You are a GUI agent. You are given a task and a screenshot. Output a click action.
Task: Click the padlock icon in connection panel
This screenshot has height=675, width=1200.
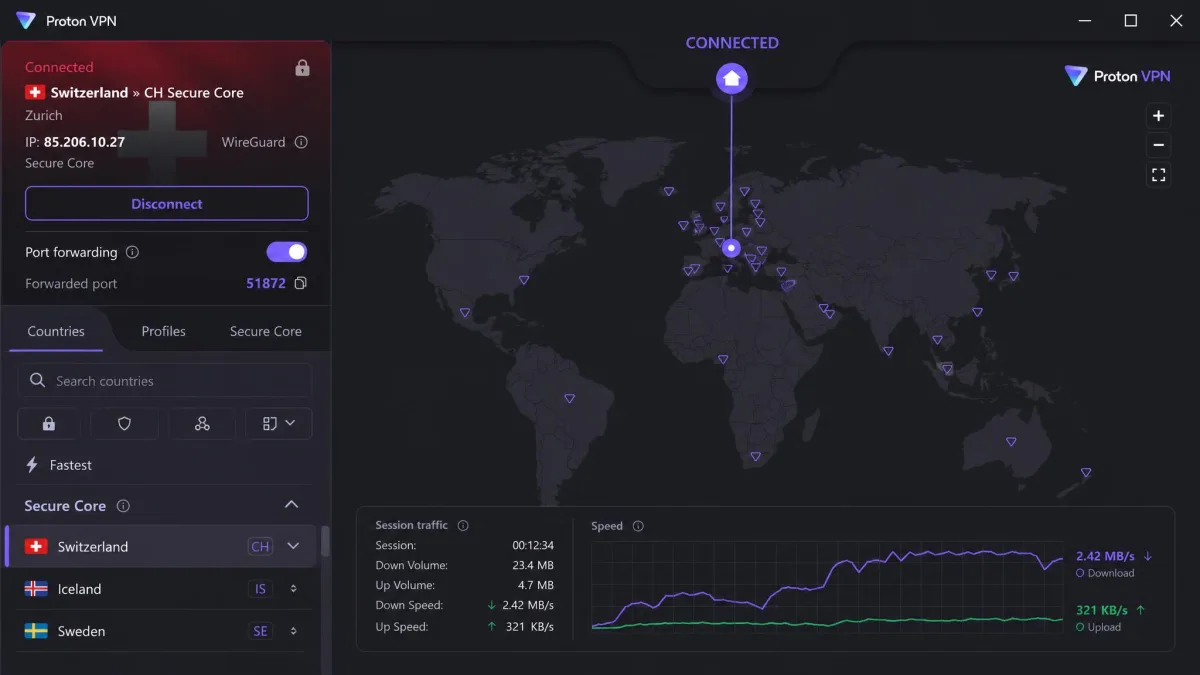click(302, 68)
